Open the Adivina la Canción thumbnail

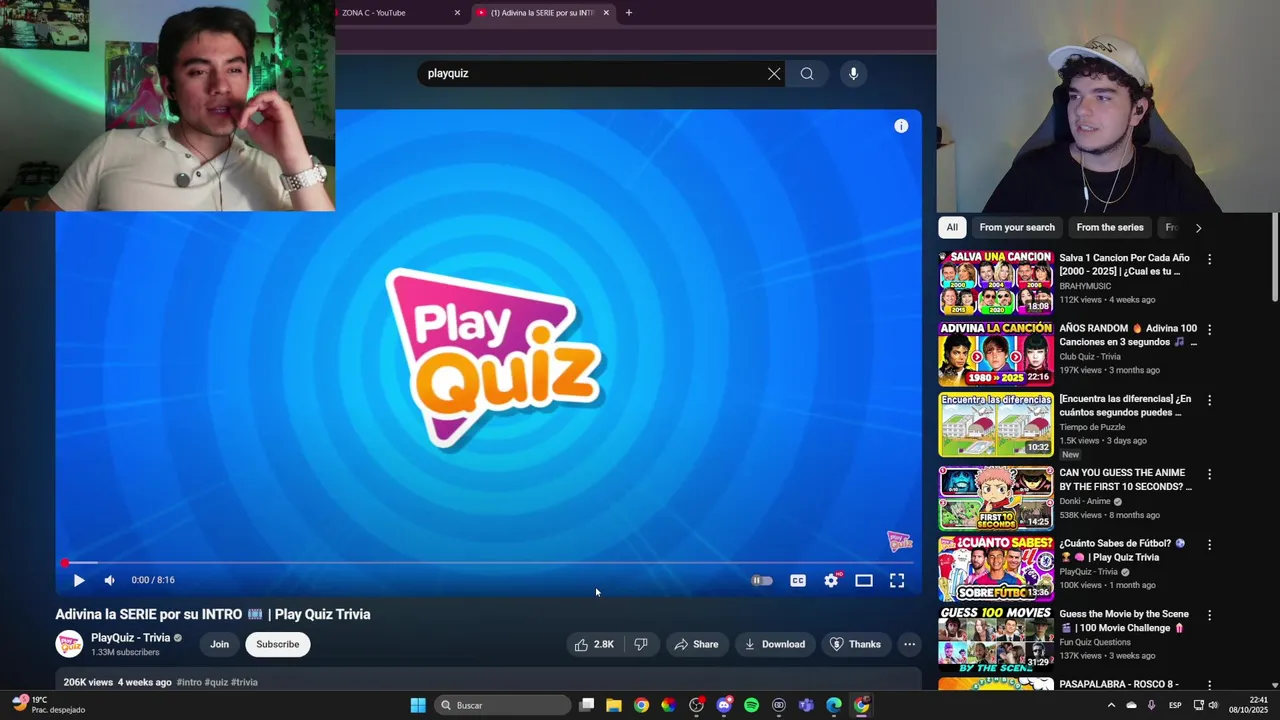coord(996,354)
